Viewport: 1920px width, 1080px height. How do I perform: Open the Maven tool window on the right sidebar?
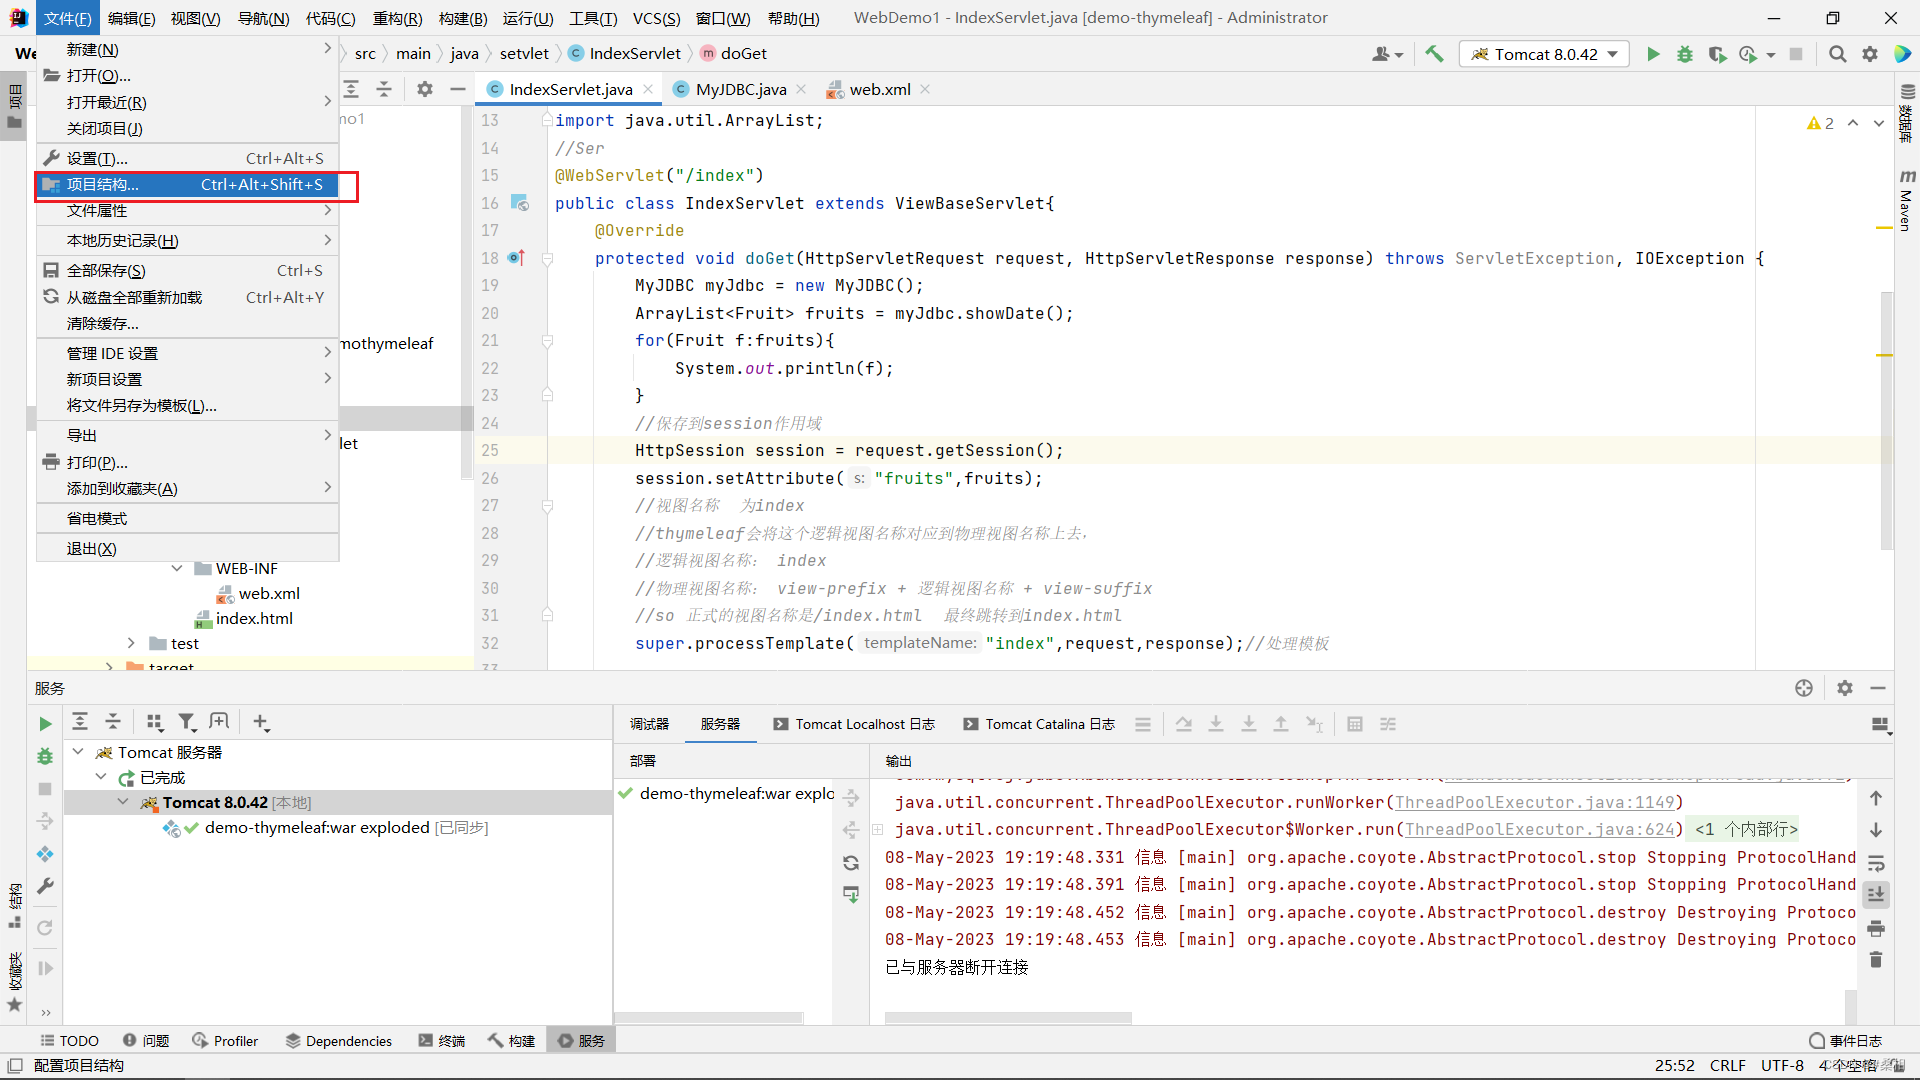[x=1905, y=200]
